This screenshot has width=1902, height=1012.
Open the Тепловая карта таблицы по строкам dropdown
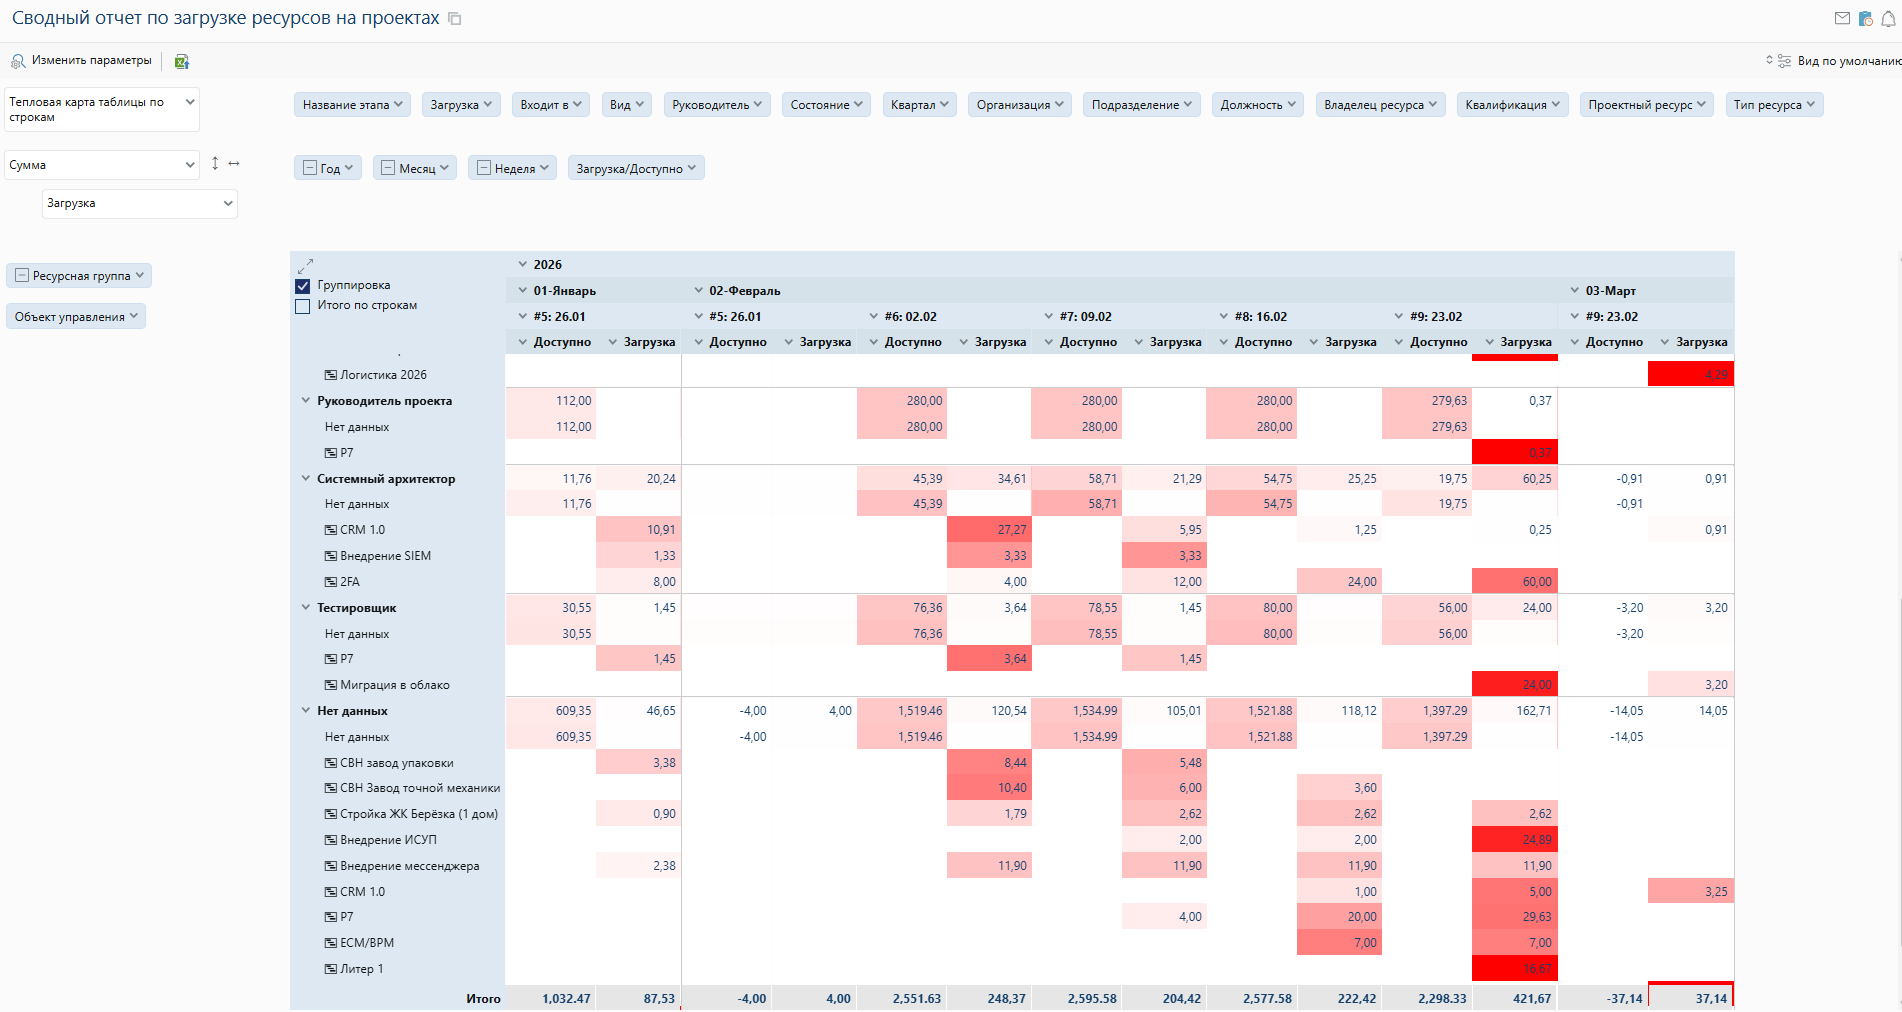tap(102, 109)
